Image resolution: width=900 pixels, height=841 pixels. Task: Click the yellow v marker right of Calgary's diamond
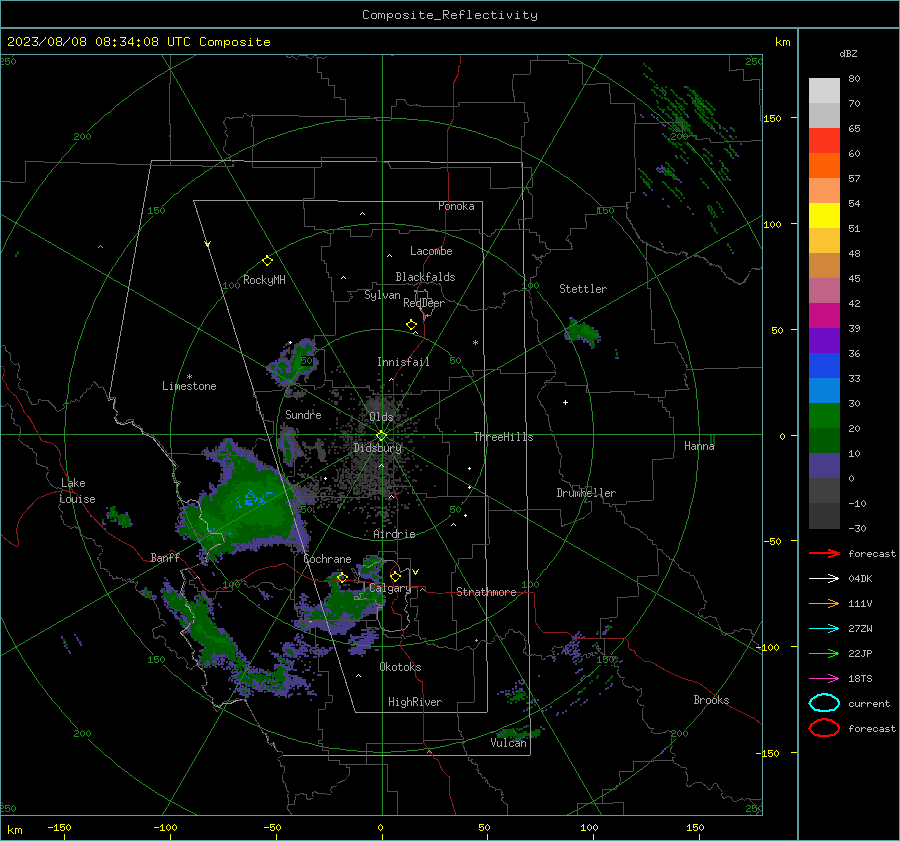[416, 572]
